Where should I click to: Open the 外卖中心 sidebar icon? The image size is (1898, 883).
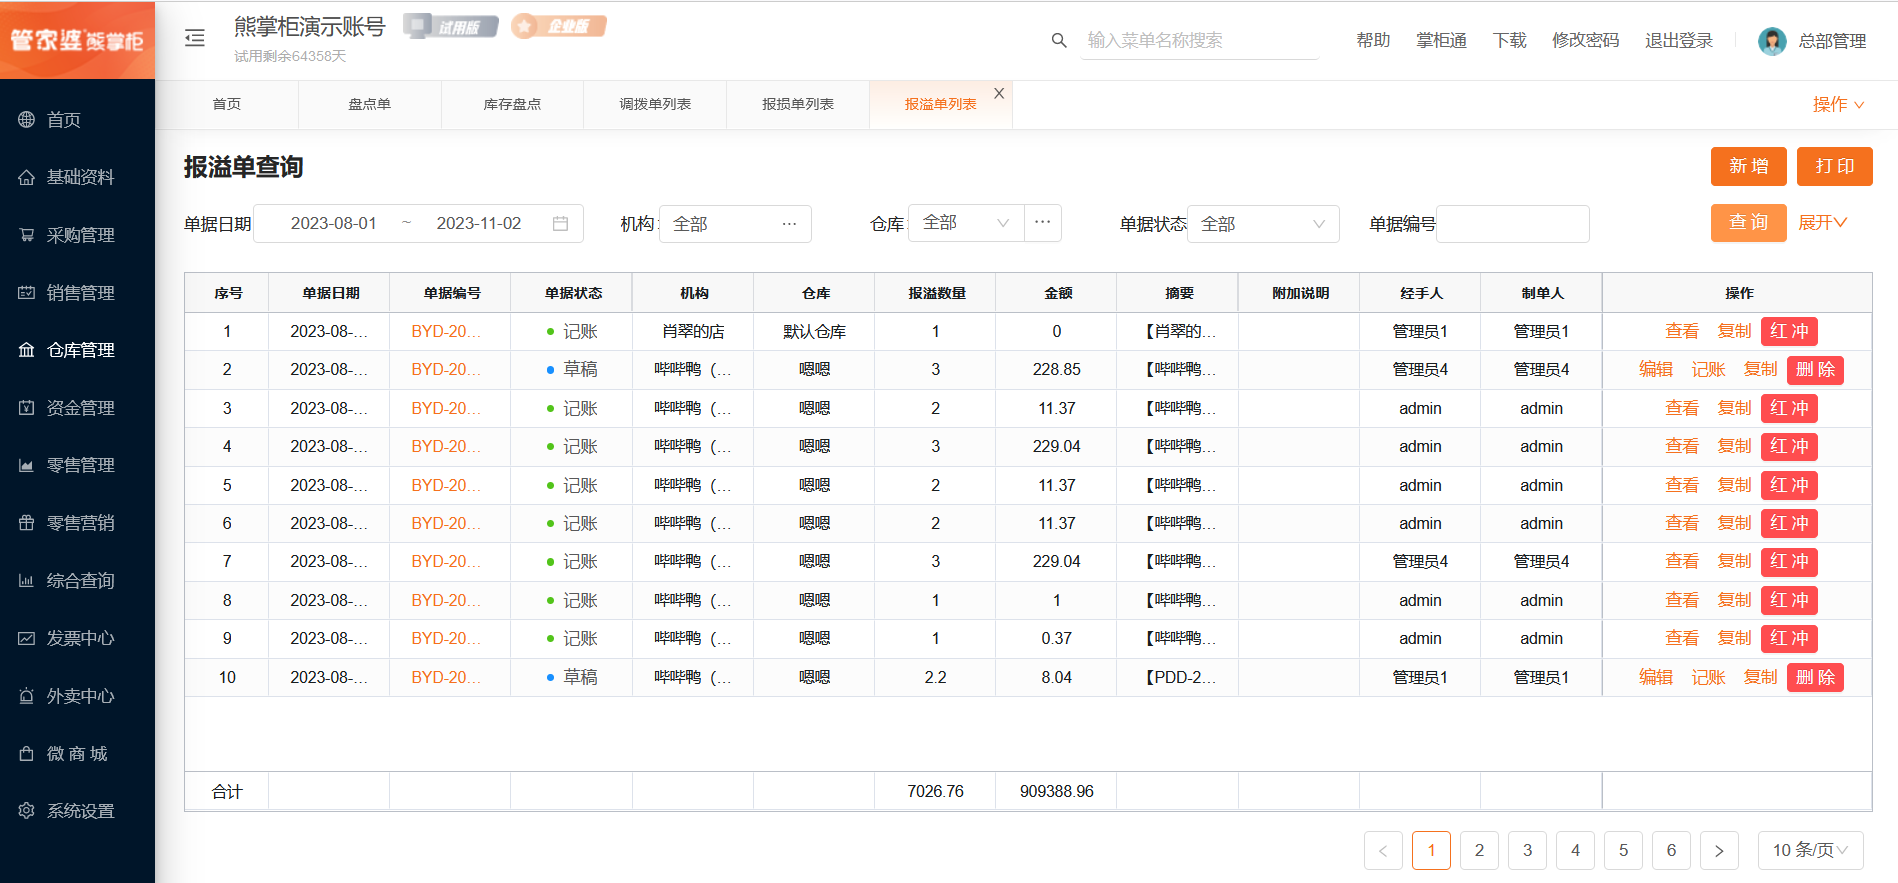click(27, 696)
